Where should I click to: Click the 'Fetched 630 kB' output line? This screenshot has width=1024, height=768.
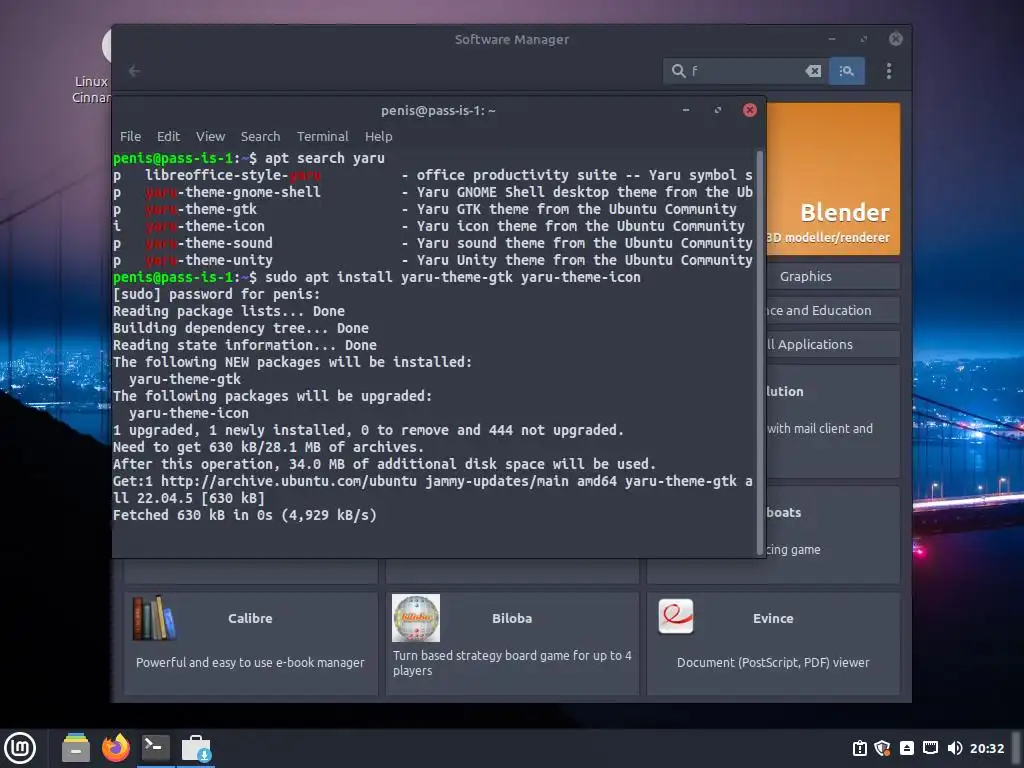pyautogui.click(x=245, y=515)
